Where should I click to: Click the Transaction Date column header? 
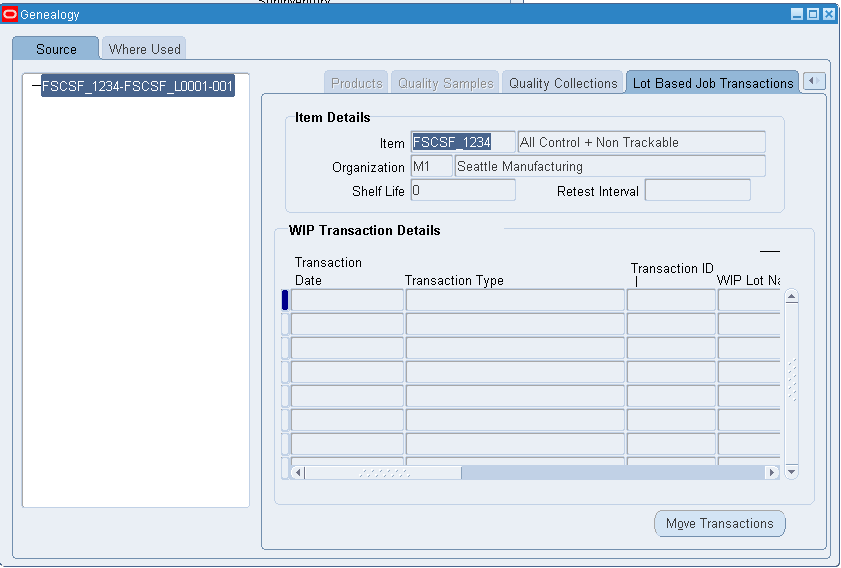tap(328, 271)
